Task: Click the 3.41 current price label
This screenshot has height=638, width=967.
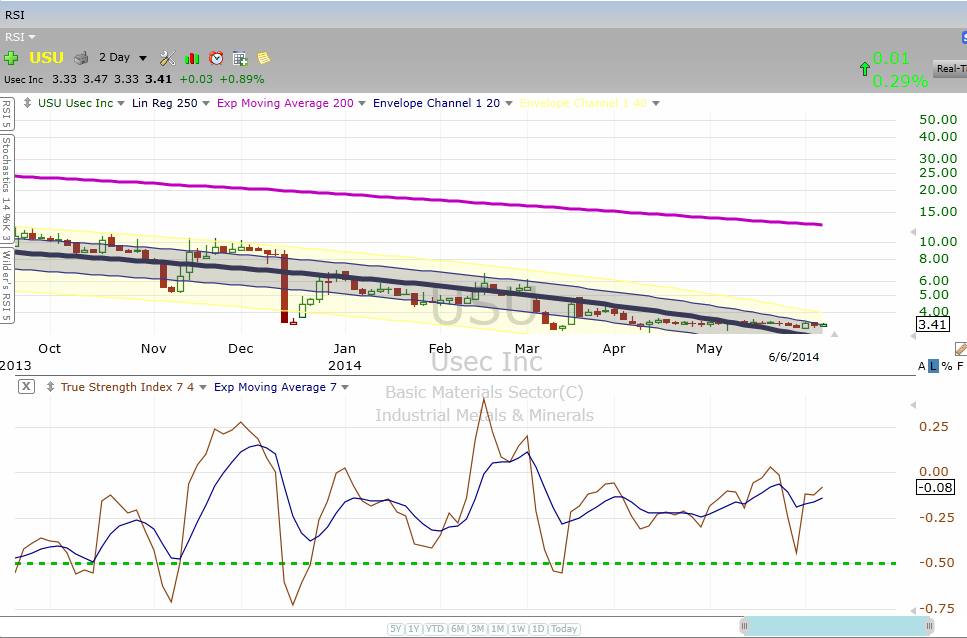Action: (x=932, y=324)
